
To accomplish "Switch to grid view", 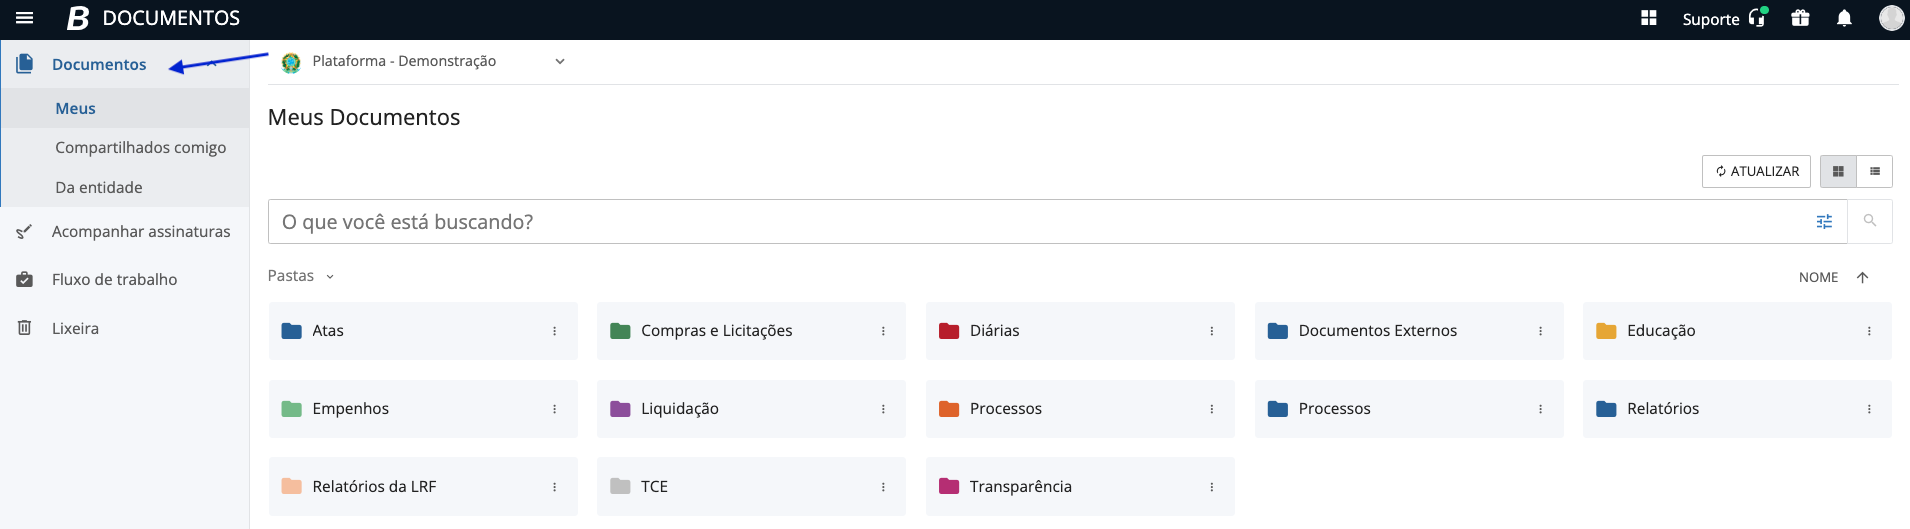I will pyautogui.click(x=1838, y=172).
